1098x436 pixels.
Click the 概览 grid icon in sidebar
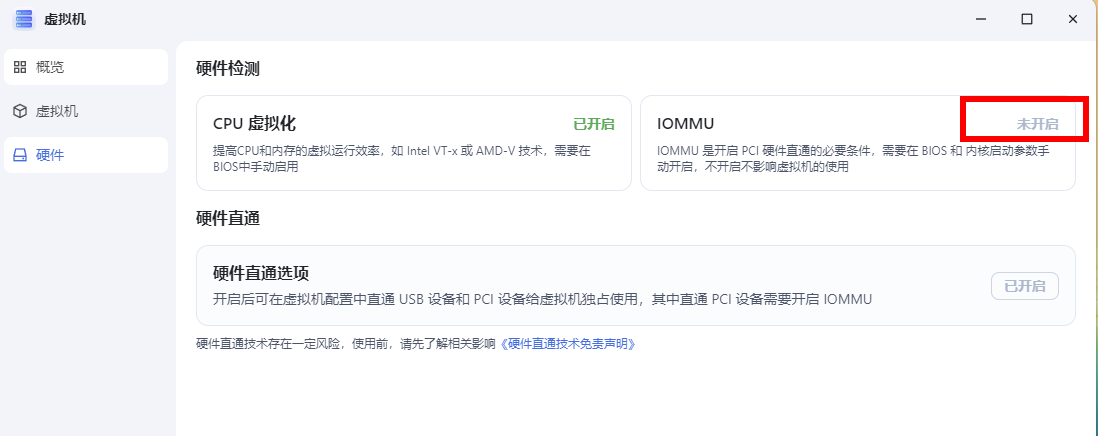[20, 67]
